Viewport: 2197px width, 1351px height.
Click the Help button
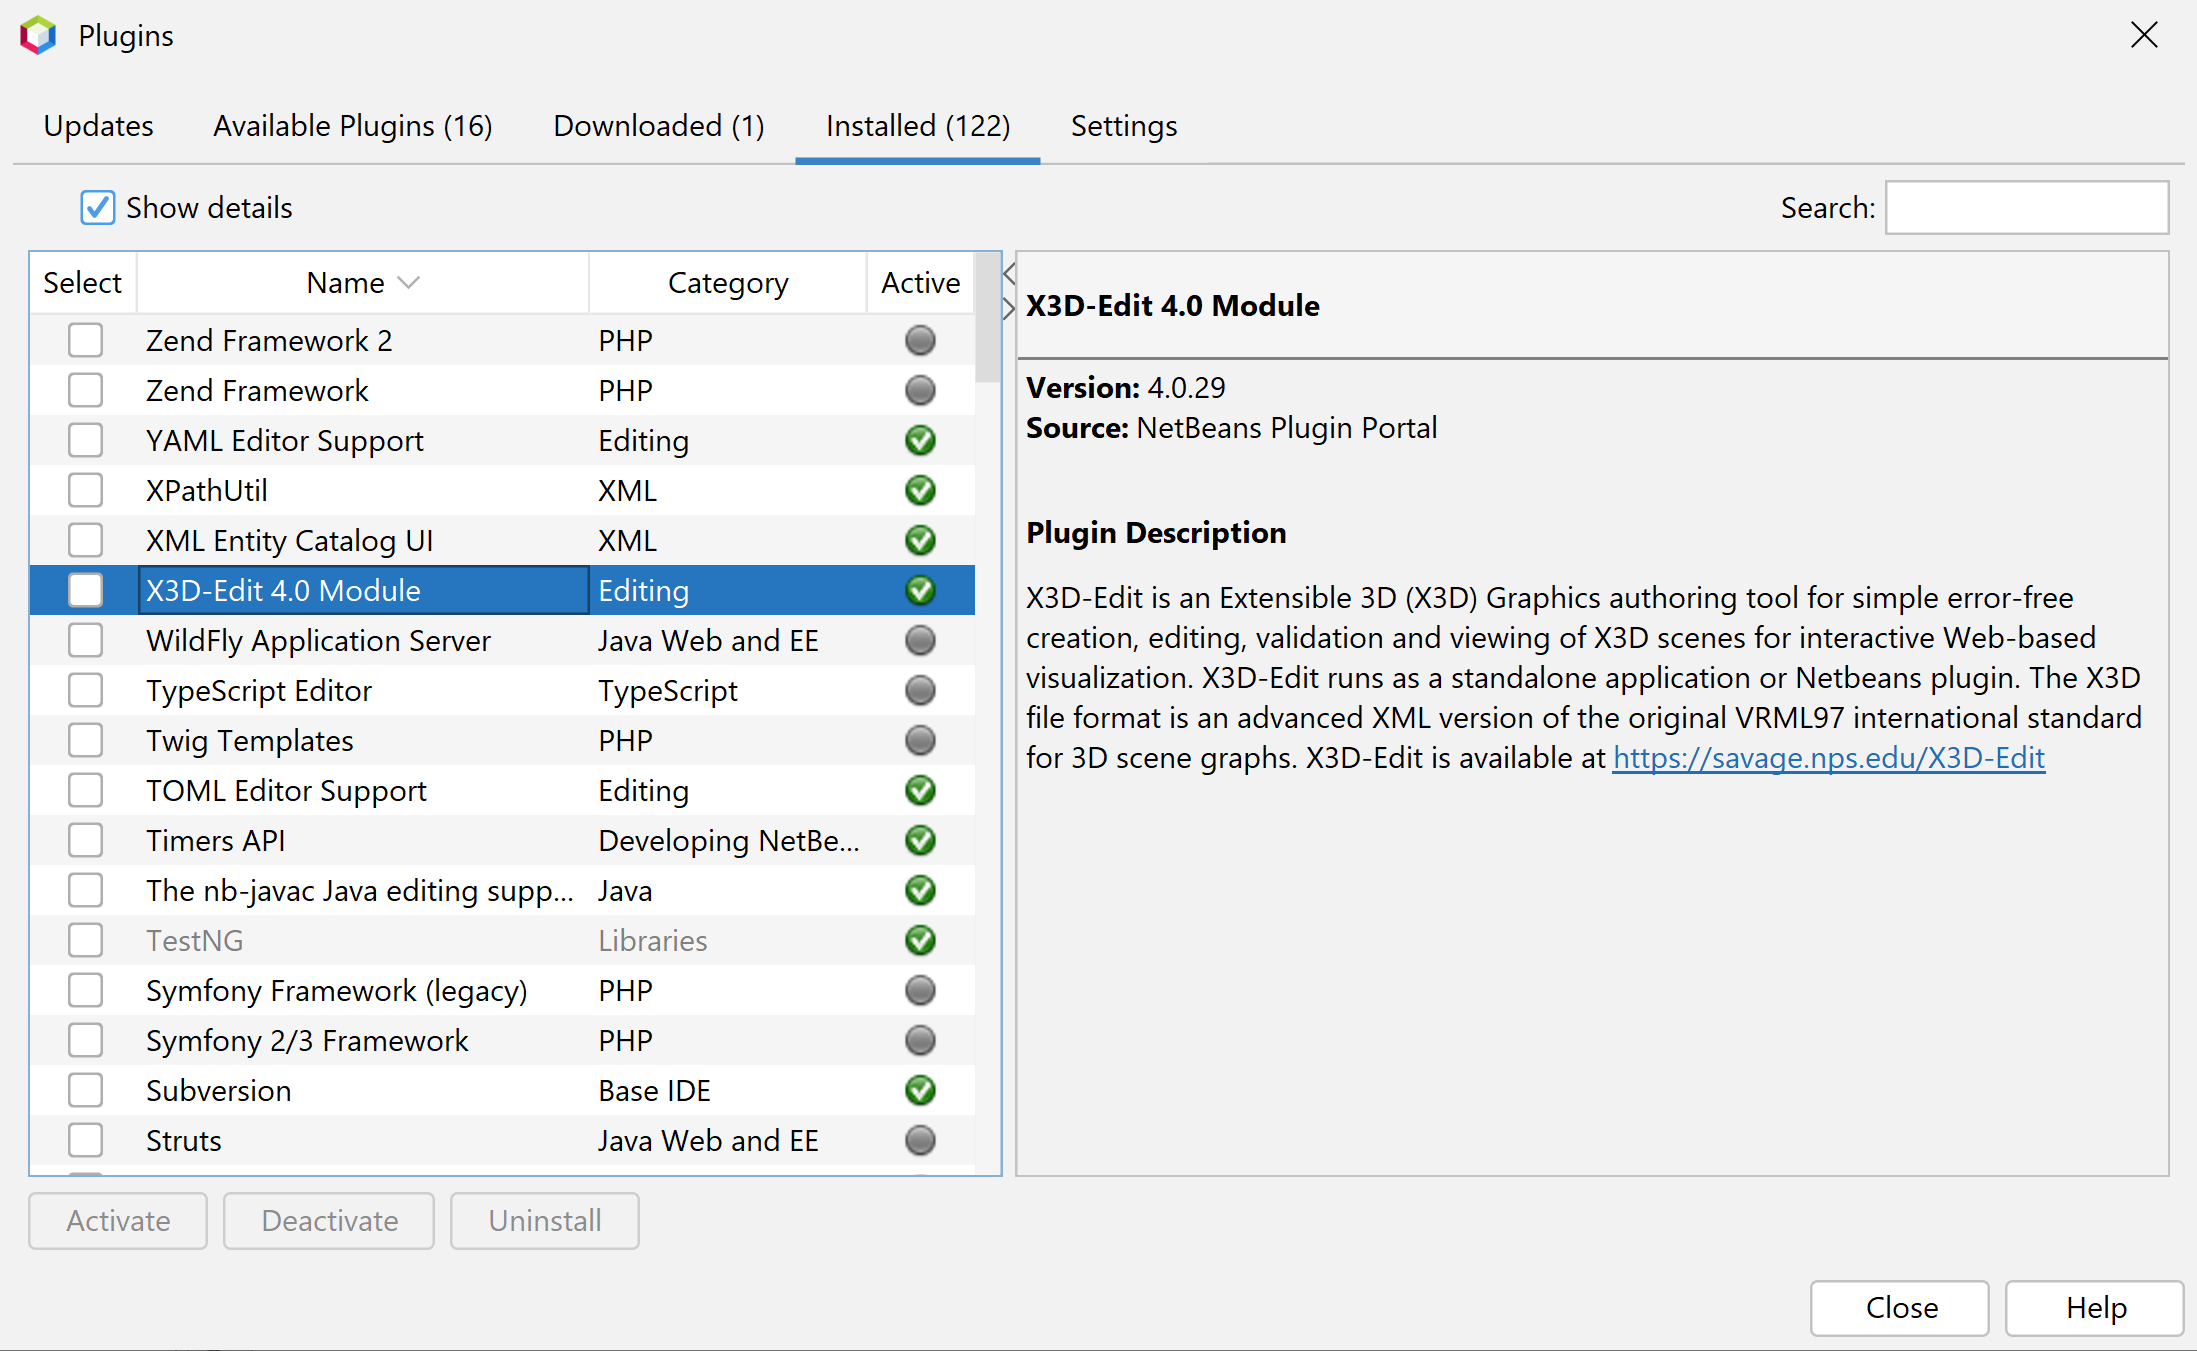pyautogui.click(x=2096, y=1308)
